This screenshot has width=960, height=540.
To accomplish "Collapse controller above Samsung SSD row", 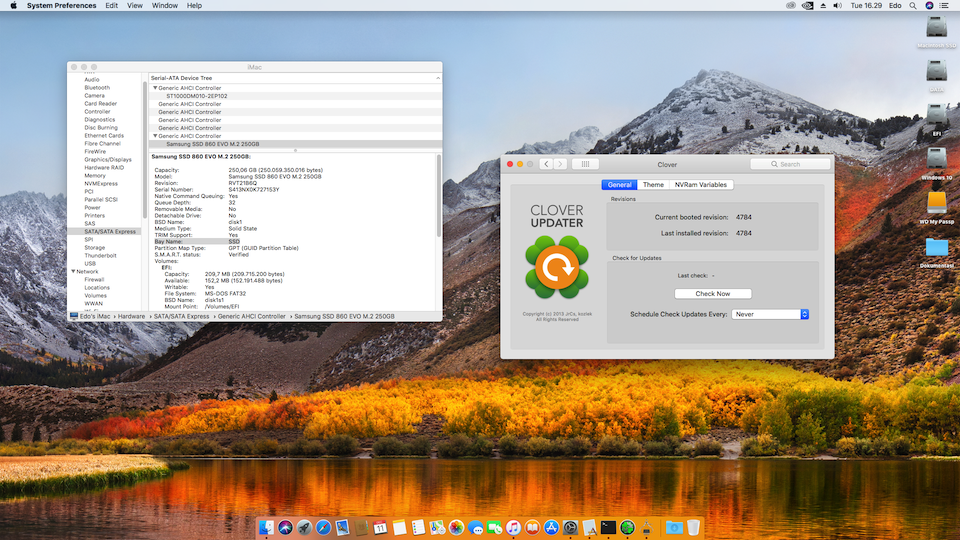I will [155, 136].
